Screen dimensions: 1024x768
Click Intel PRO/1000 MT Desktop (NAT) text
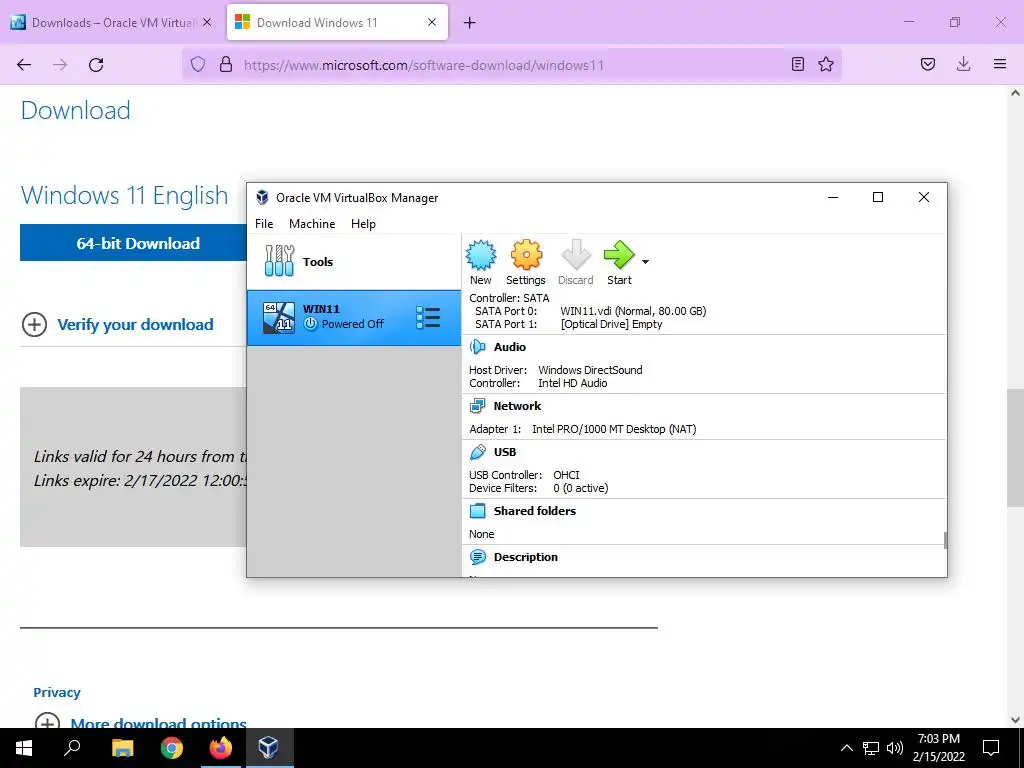(x=614, y=429)
